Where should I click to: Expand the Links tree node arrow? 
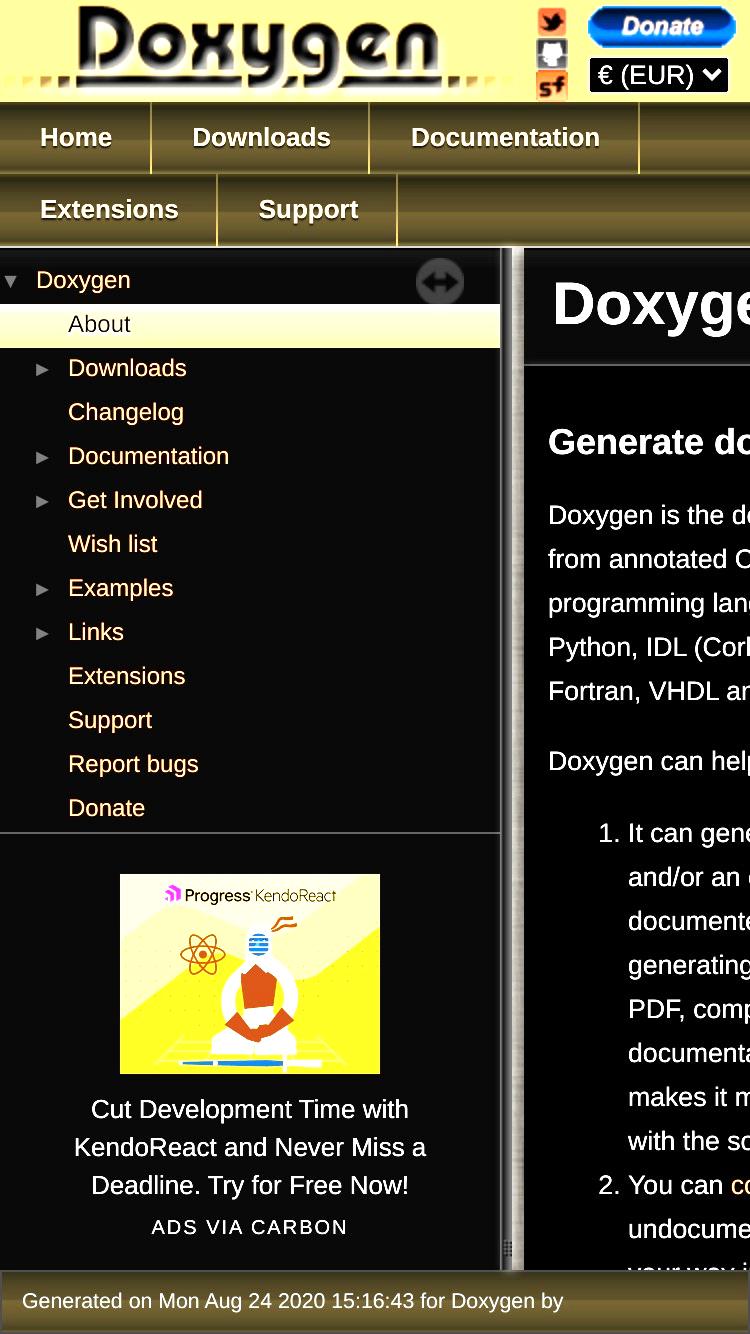tap(42, 633)
